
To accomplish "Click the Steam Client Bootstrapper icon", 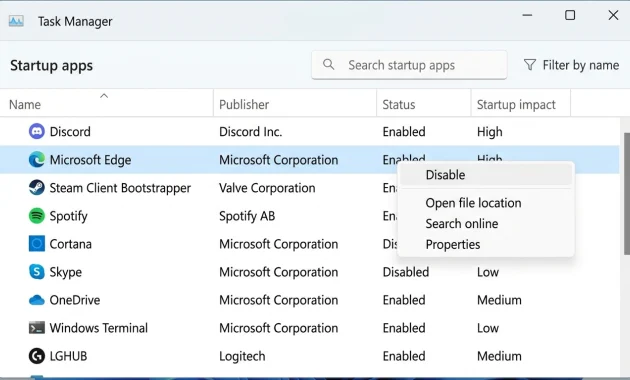I will pyautogui.click(x=37, y=188).
